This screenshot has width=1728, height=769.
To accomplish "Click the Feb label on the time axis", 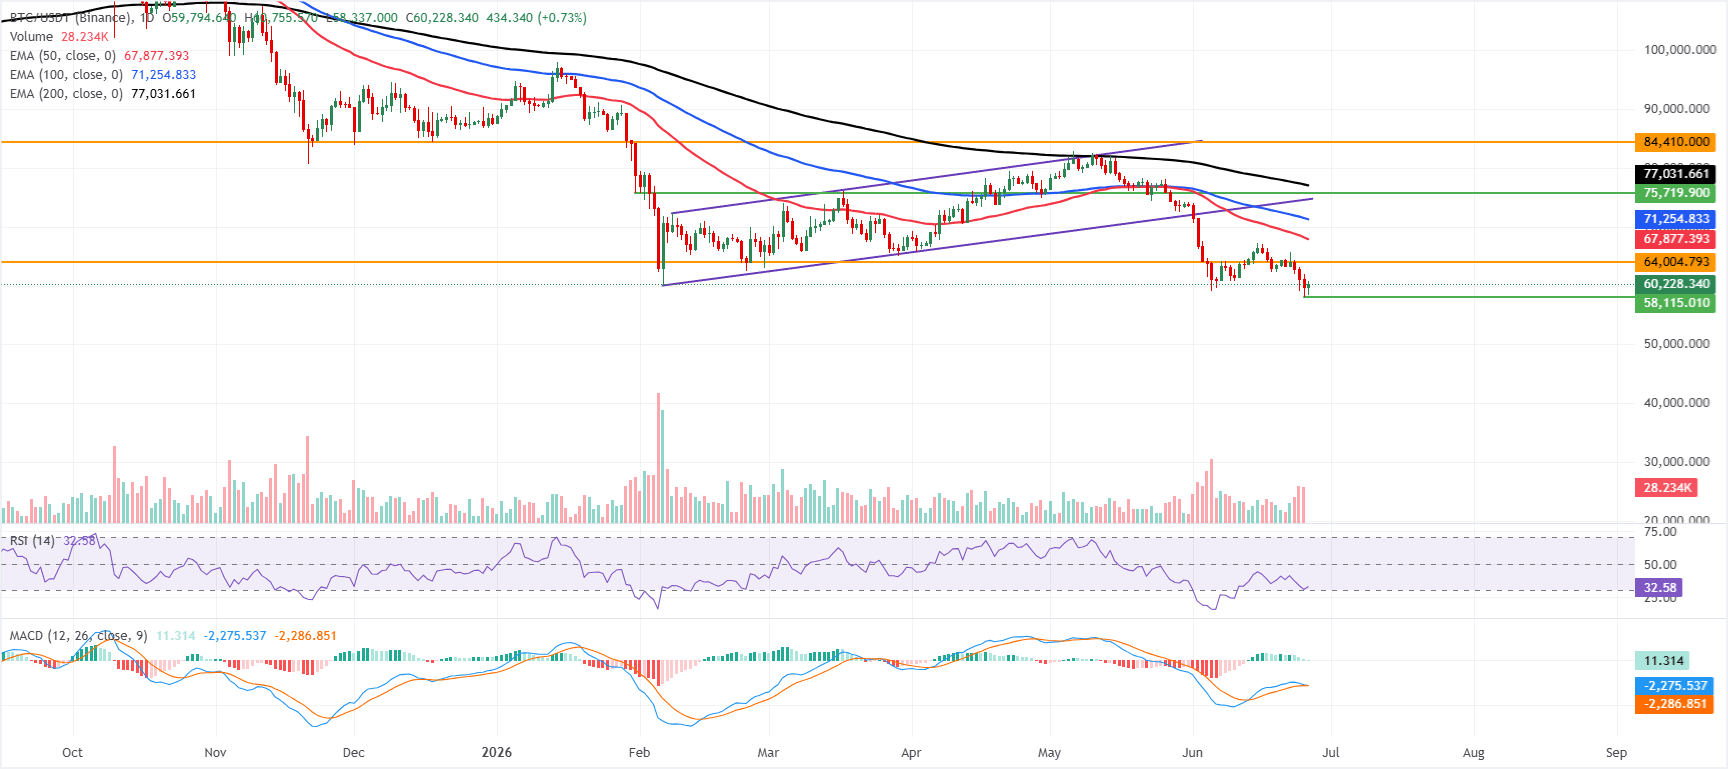I will pyautogui.click(x=639, y=753).
